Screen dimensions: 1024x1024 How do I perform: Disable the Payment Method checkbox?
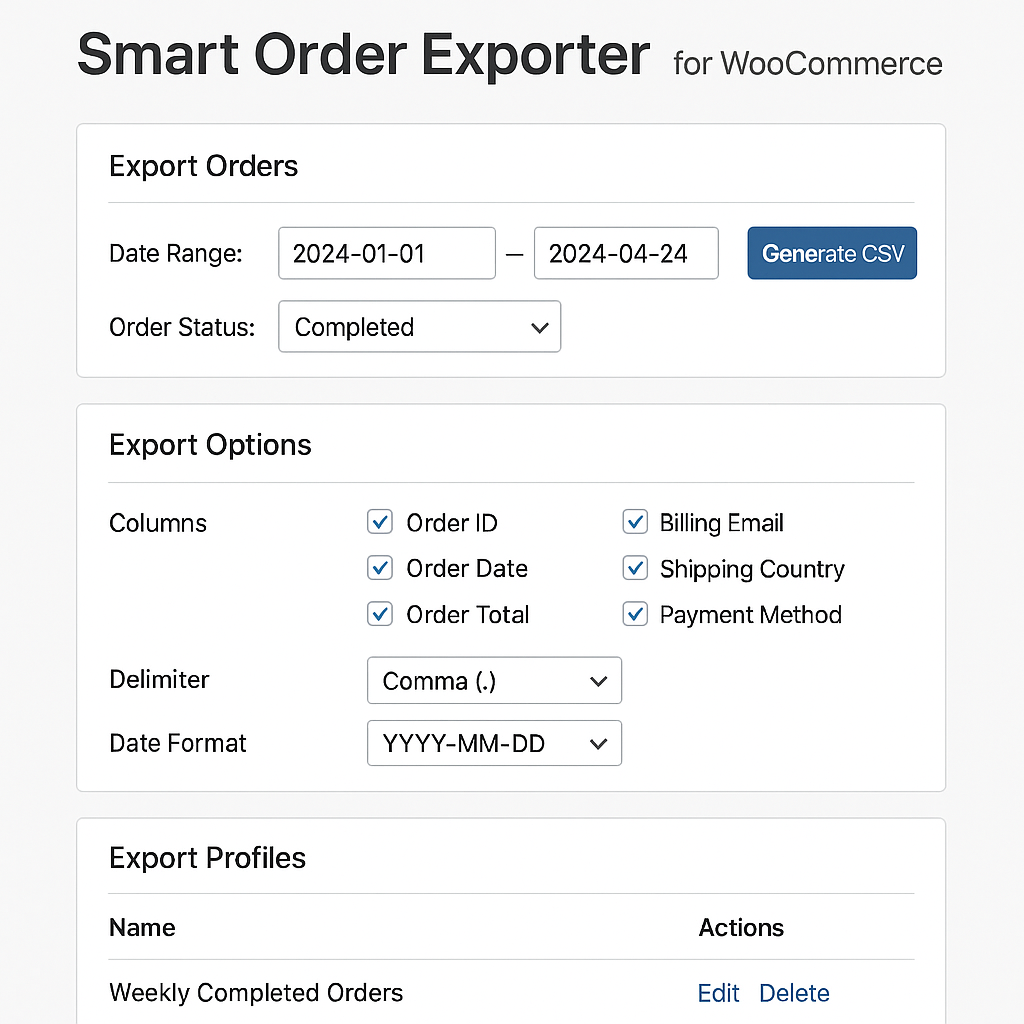coord(634,614)
